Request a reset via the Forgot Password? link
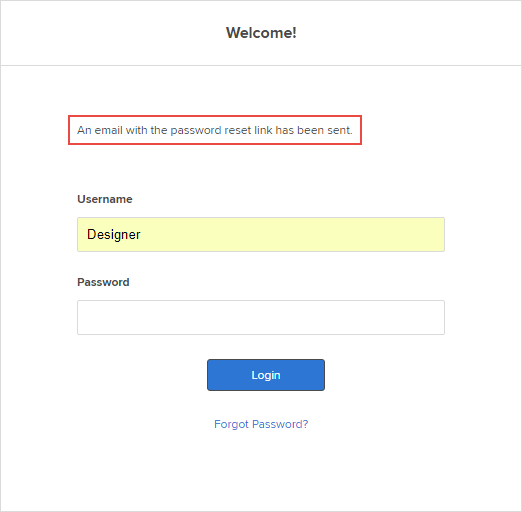The width and height of the screenshot is (522, 512). point(261,424)
